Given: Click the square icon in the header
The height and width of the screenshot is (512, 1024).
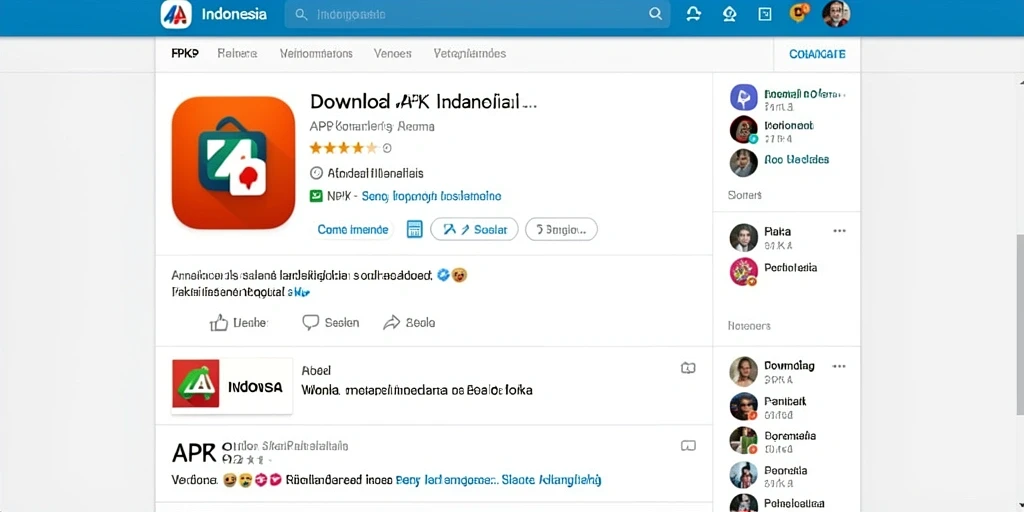Looking at the screenshot, I should tap(765, 14).
